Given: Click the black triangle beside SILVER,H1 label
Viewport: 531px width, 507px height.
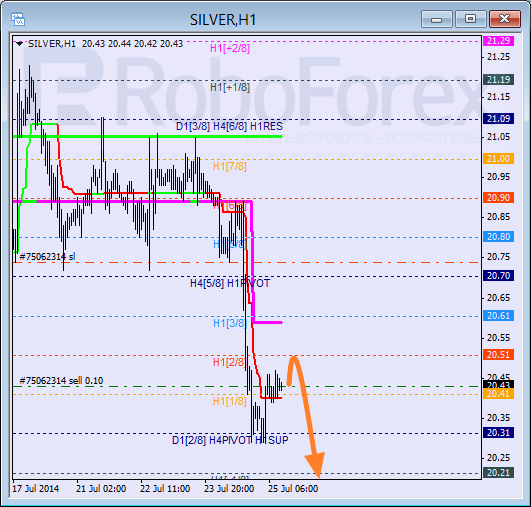Looking at the screenshot, I should click(20, 44).
